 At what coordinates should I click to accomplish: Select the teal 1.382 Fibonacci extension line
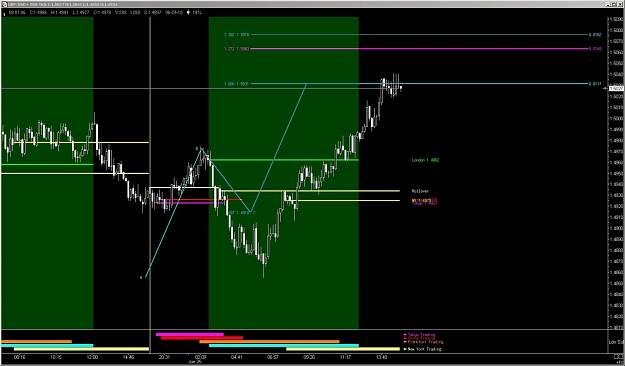pos(419,35)
